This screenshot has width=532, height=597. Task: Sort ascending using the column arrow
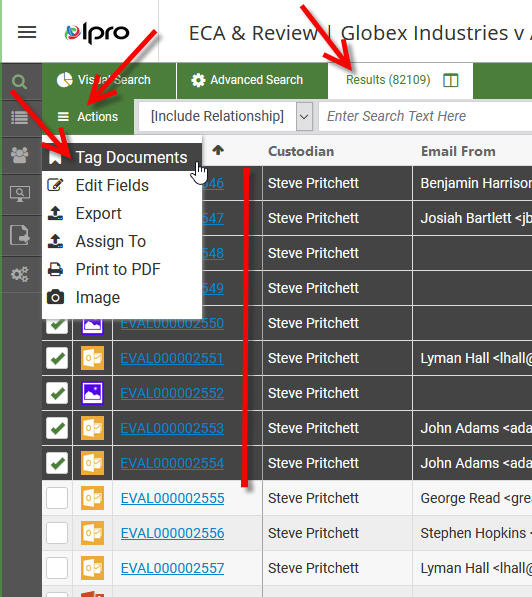tap(218, 150)
